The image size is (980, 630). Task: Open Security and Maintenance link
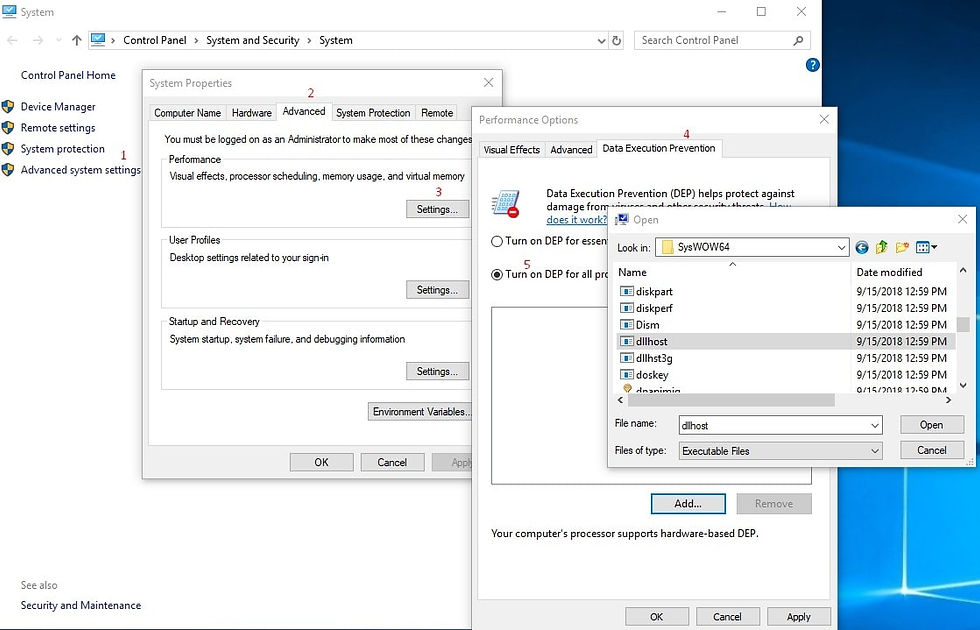tap(81, 605)
